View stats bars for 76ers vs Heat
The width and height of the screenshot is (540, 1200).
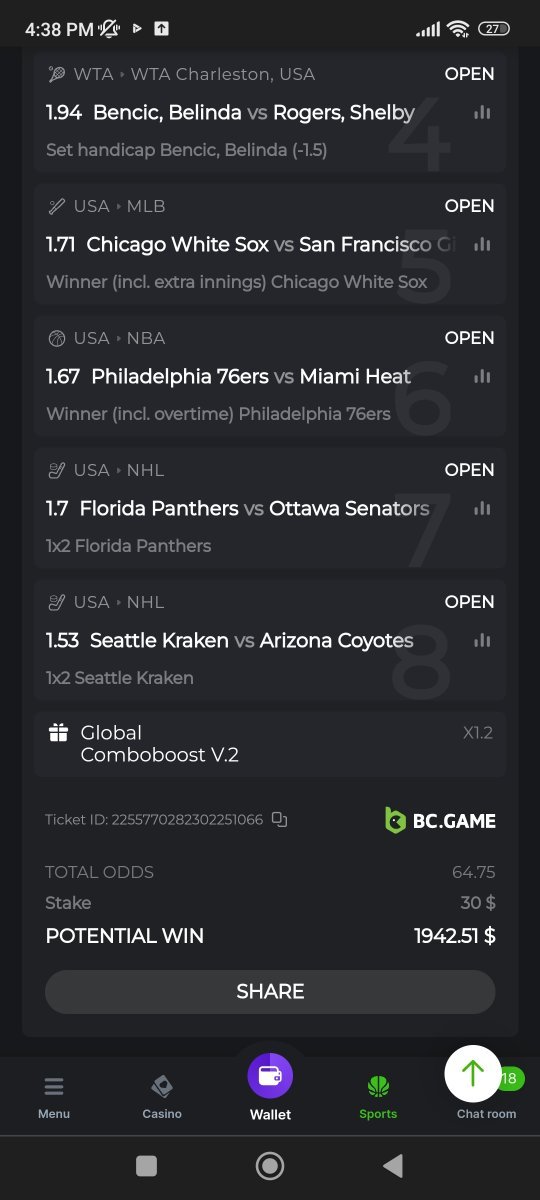pos(482,377)
